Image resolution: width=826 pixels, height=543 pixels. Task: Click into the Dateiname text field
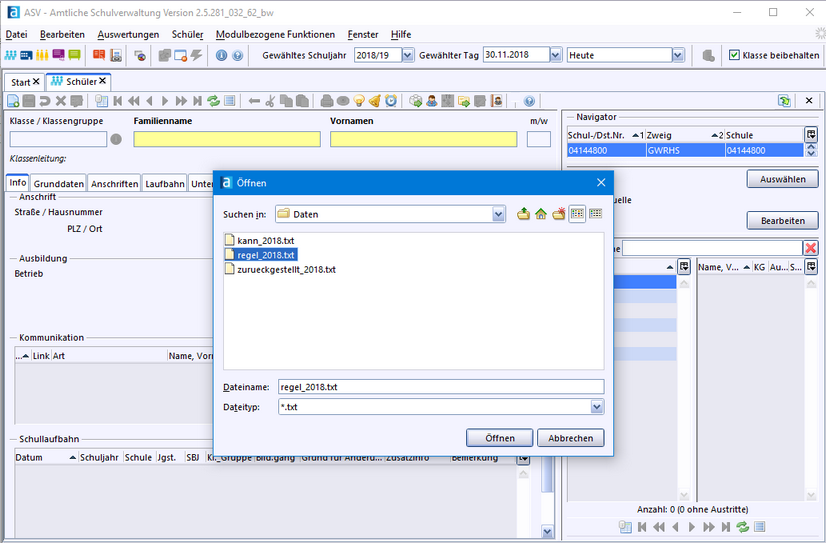[440, 386]
